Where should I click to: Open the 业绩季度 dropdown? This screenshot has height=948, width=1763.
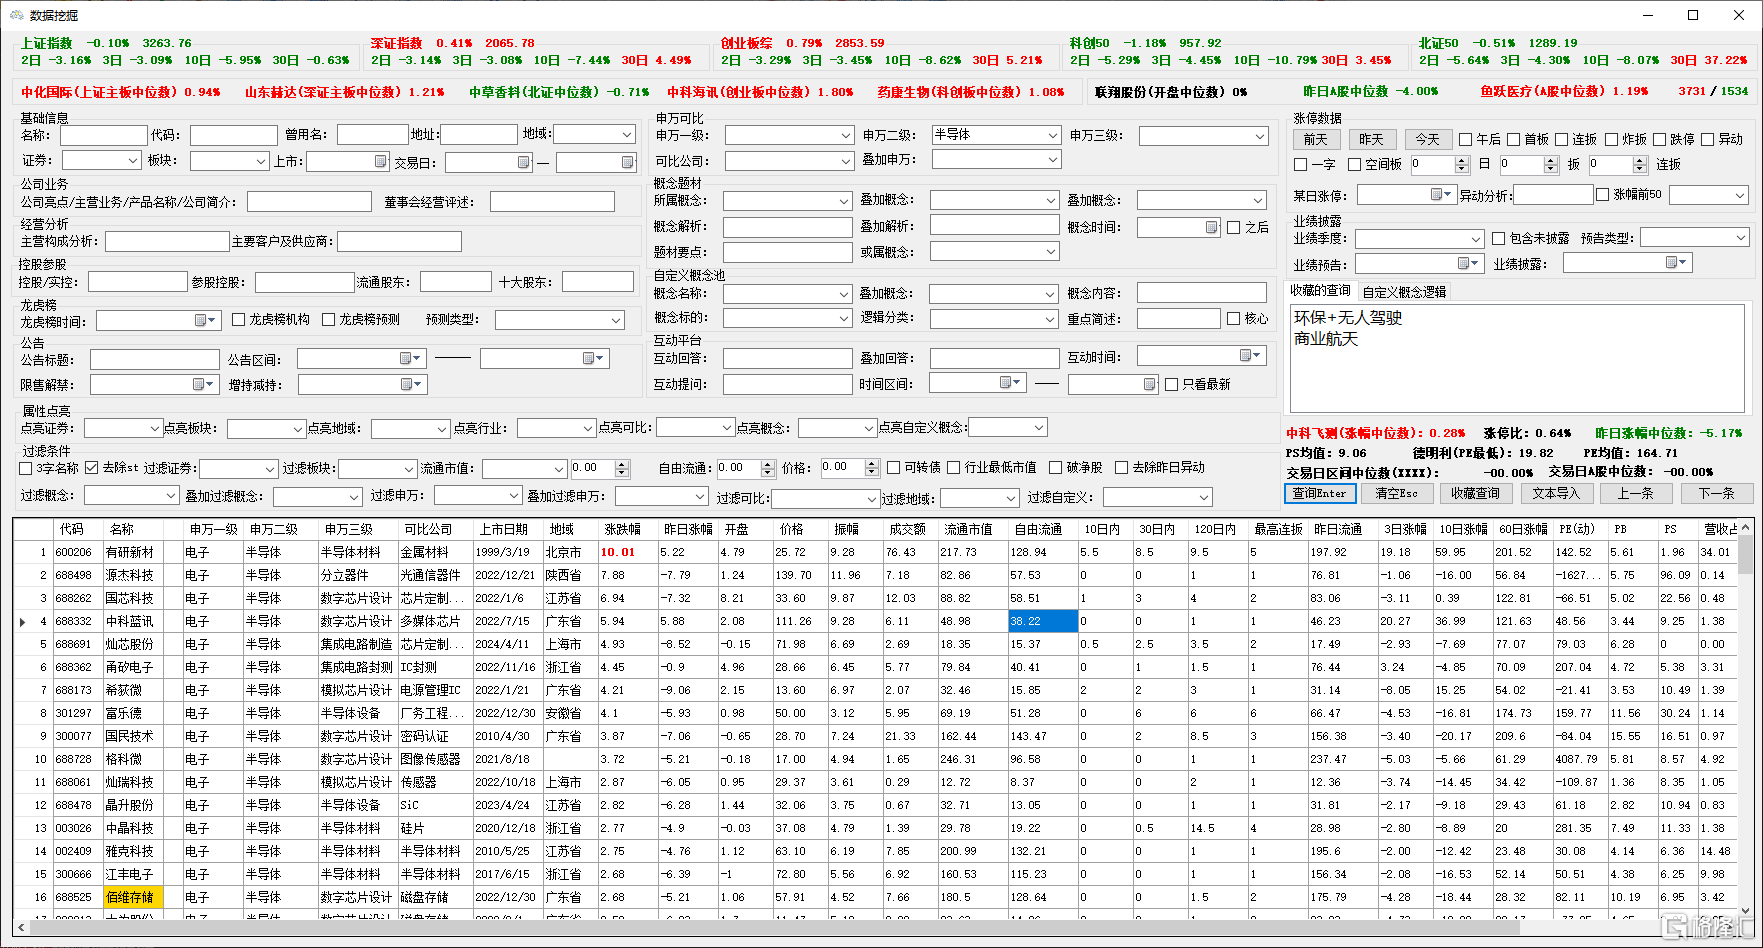(x=1475, y=239)
